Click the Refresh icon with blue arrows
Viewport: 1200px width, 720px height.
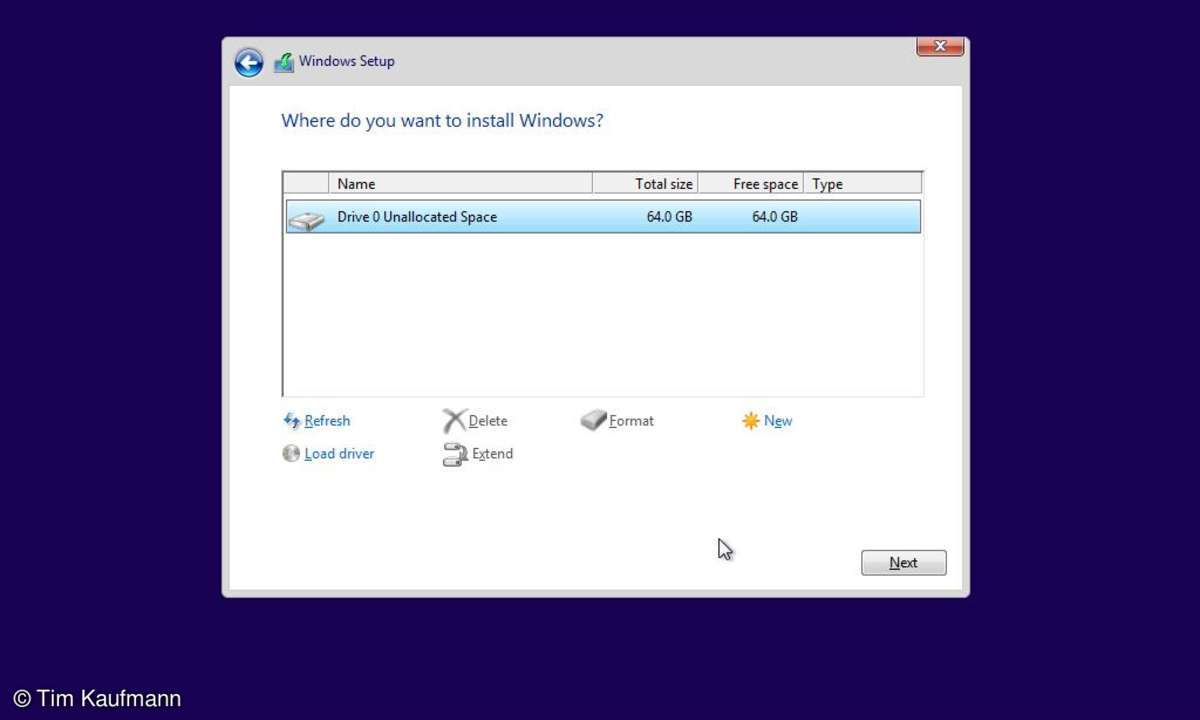pyautogui.click(x=292, y=421)
